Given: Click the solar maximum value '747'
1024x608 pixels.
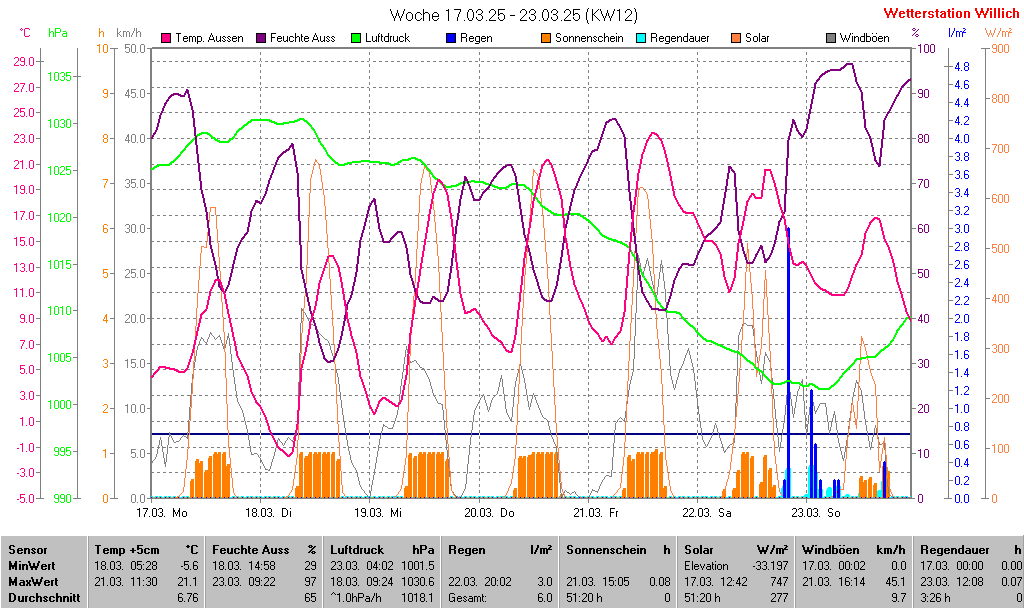Looking at the screenshot, I should [778, 581].
